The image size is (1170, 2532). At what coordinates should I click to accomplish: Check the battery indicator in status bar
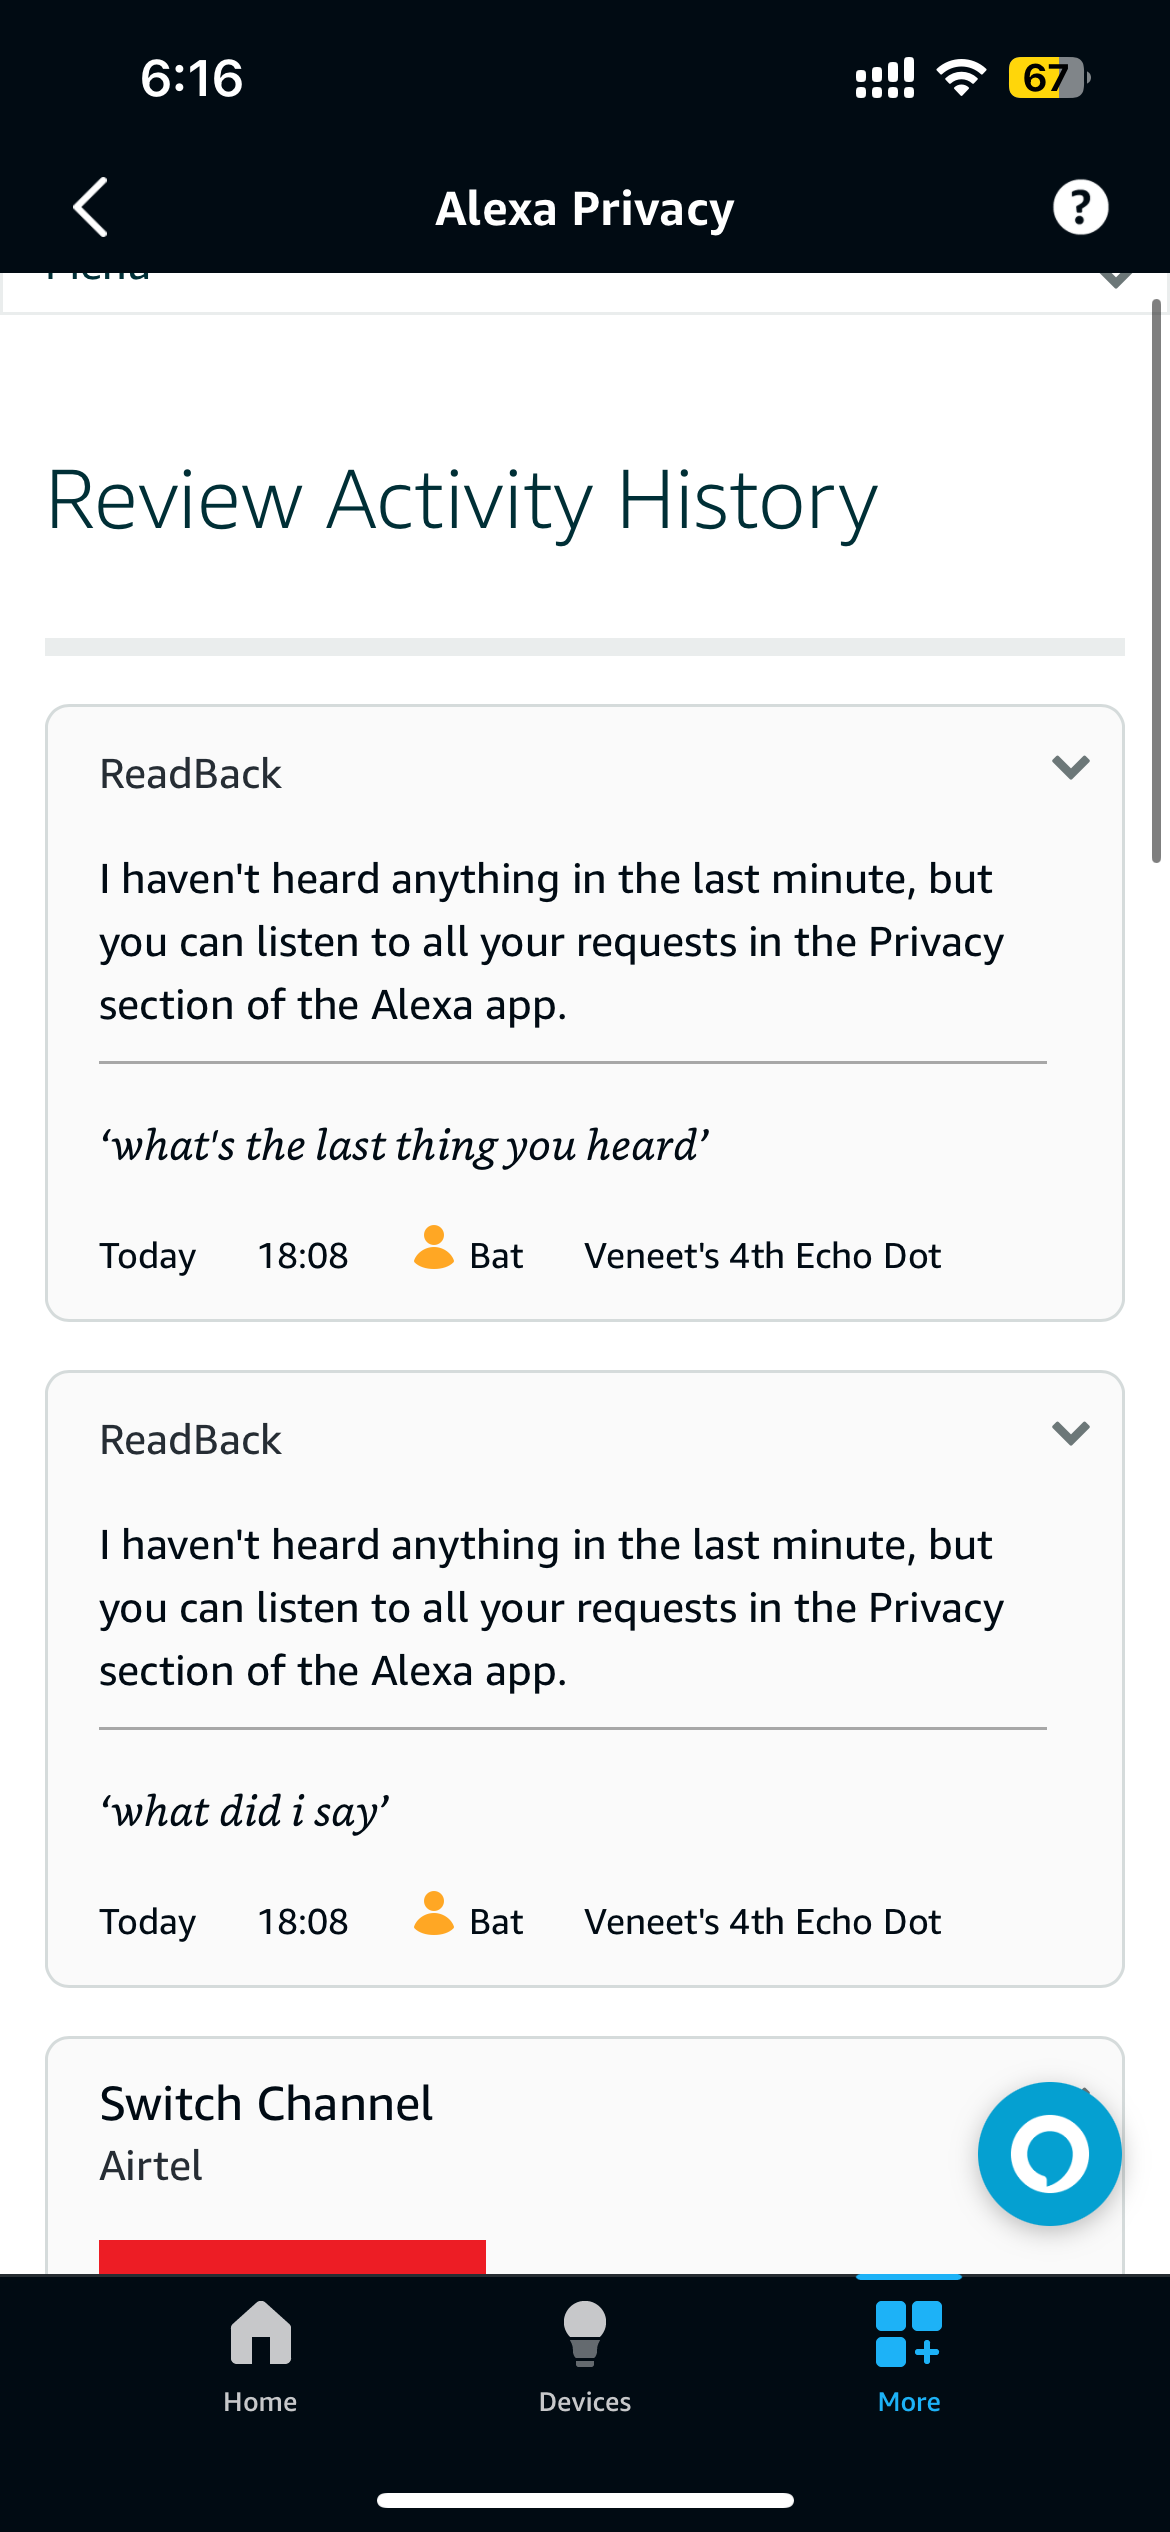1048,78
